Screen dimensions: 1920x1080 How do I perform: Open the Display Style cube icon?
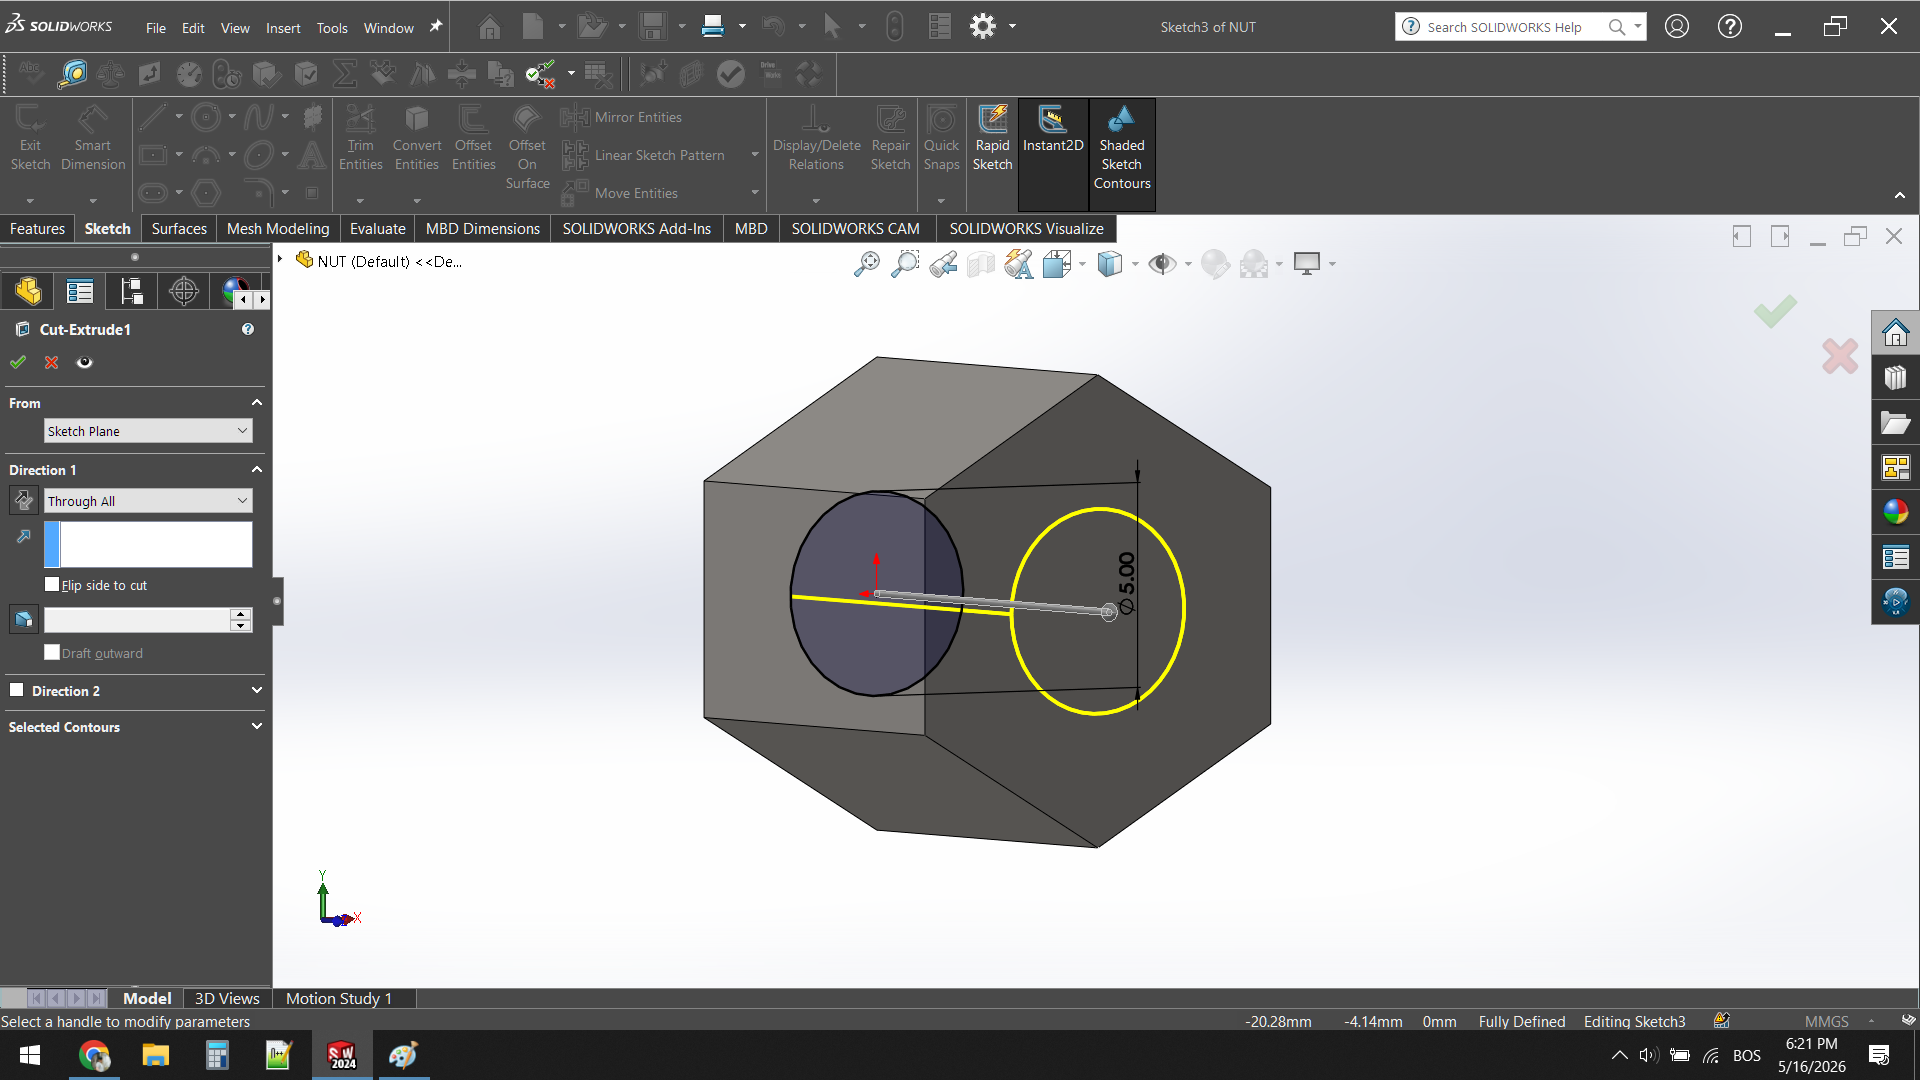click(x=1110, y=264)
